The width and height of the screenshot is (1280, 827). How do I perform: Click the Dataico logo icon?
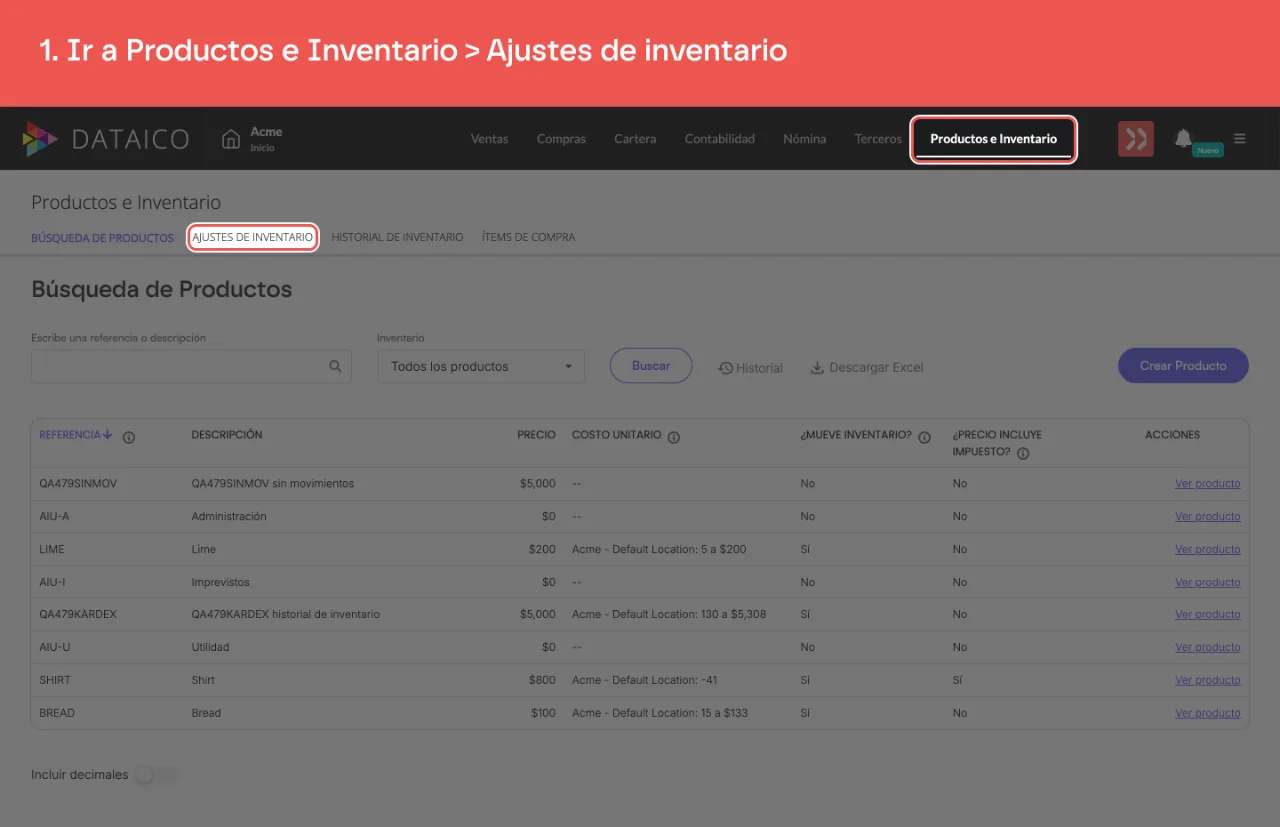coord(41,139)
